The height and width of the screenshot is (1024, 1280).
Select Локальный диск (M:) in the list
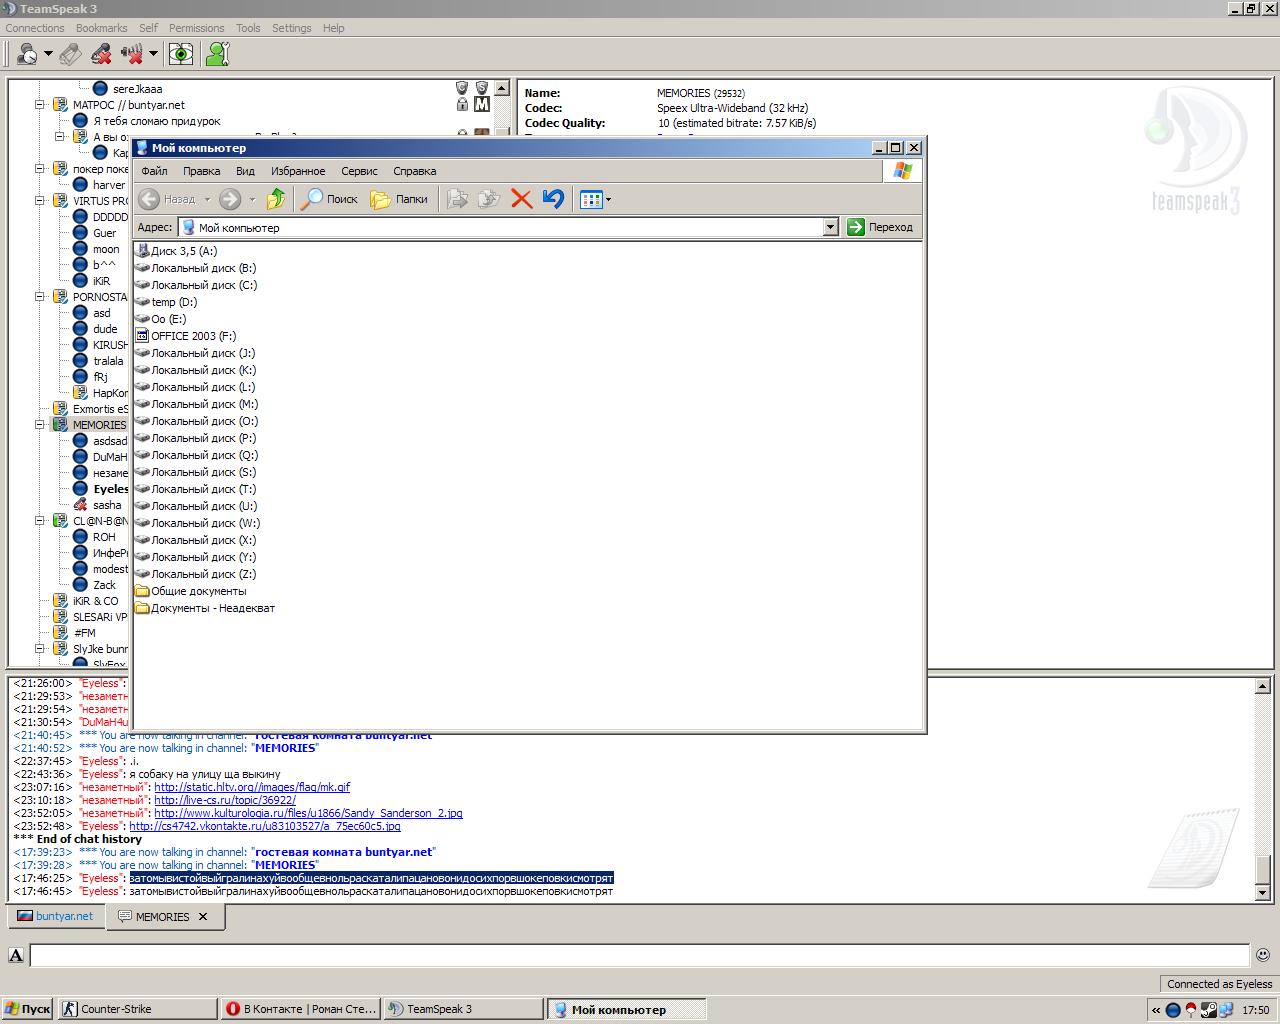pos(196,404)
